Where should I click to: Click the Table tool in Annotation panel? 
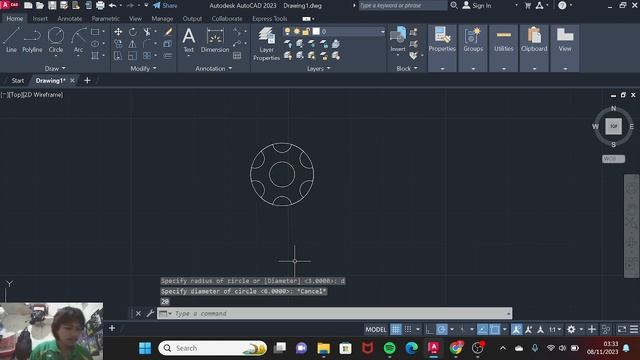tap(237, 56)
